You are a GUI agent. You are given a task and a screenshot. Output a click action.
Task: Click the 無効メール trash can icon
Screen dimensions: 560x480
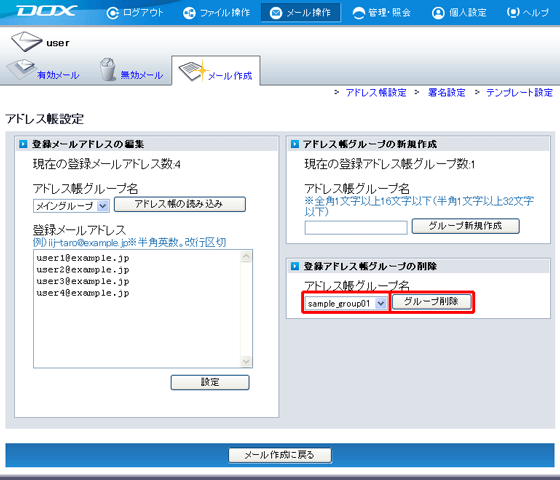tap(108, 69)
